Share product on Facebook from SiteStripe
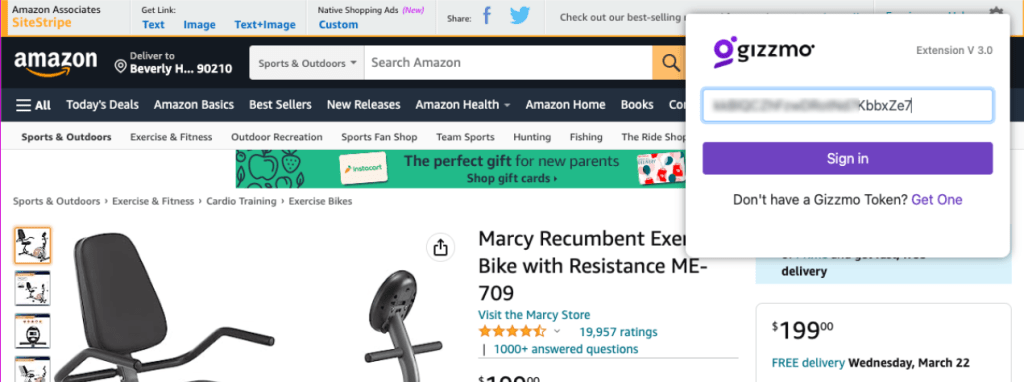 click(x=487, y=16)
